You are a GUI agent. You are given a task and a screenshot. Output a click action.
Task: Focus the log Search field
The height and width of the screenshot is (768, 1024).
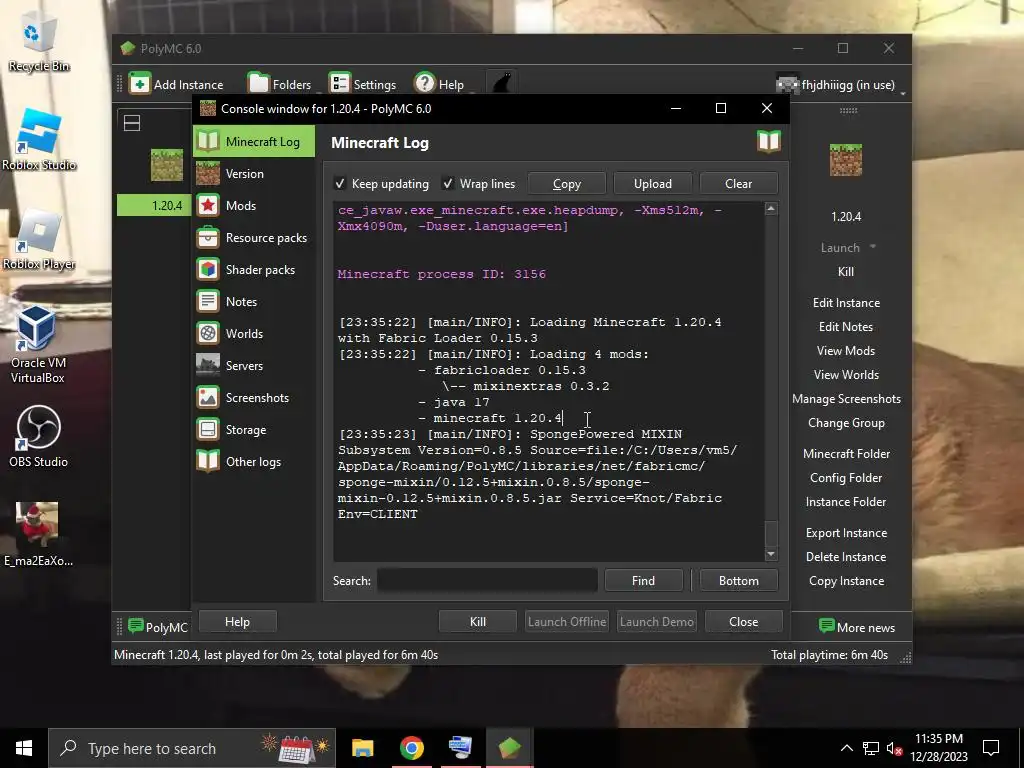pyautogui.click(x=487, y=581)
